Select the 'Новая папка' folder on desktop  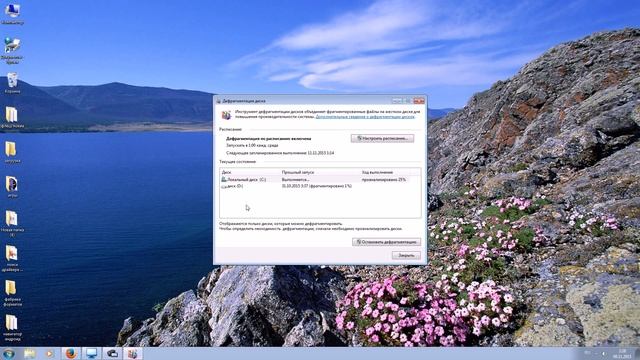(x=11, y=222)
